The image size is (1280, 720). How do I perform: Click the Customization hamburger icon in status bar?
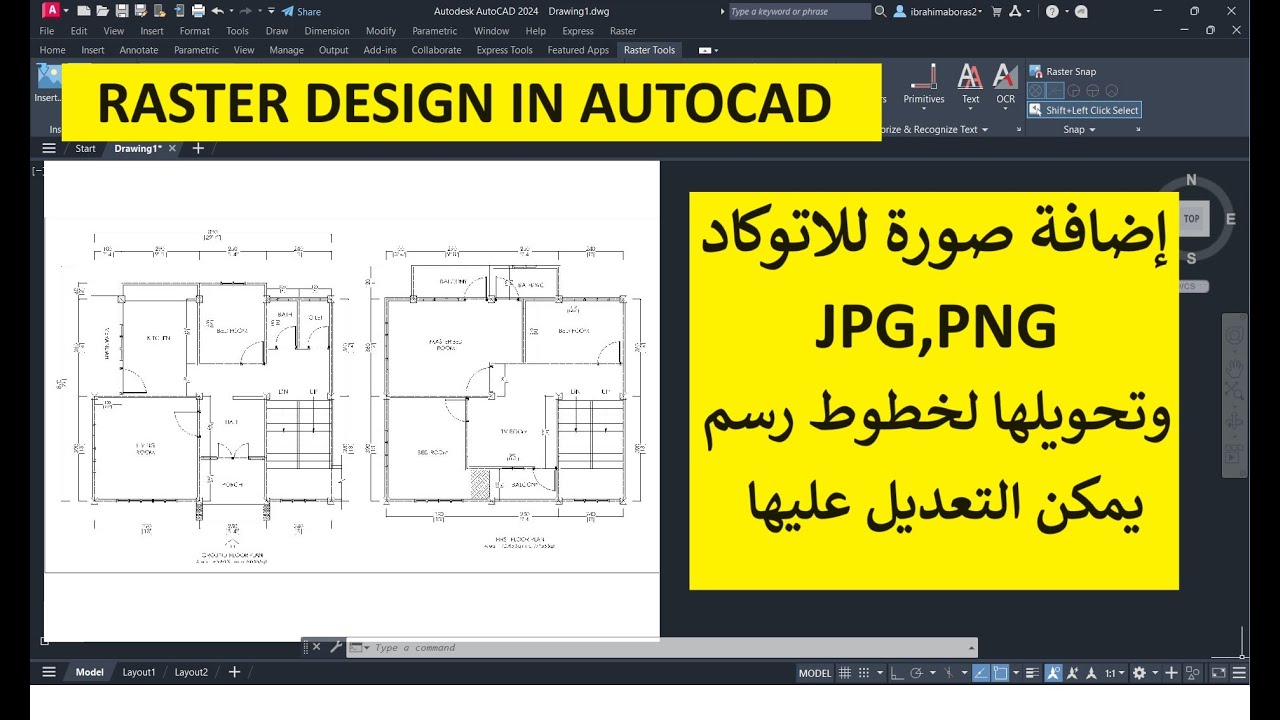point(1238,673)
